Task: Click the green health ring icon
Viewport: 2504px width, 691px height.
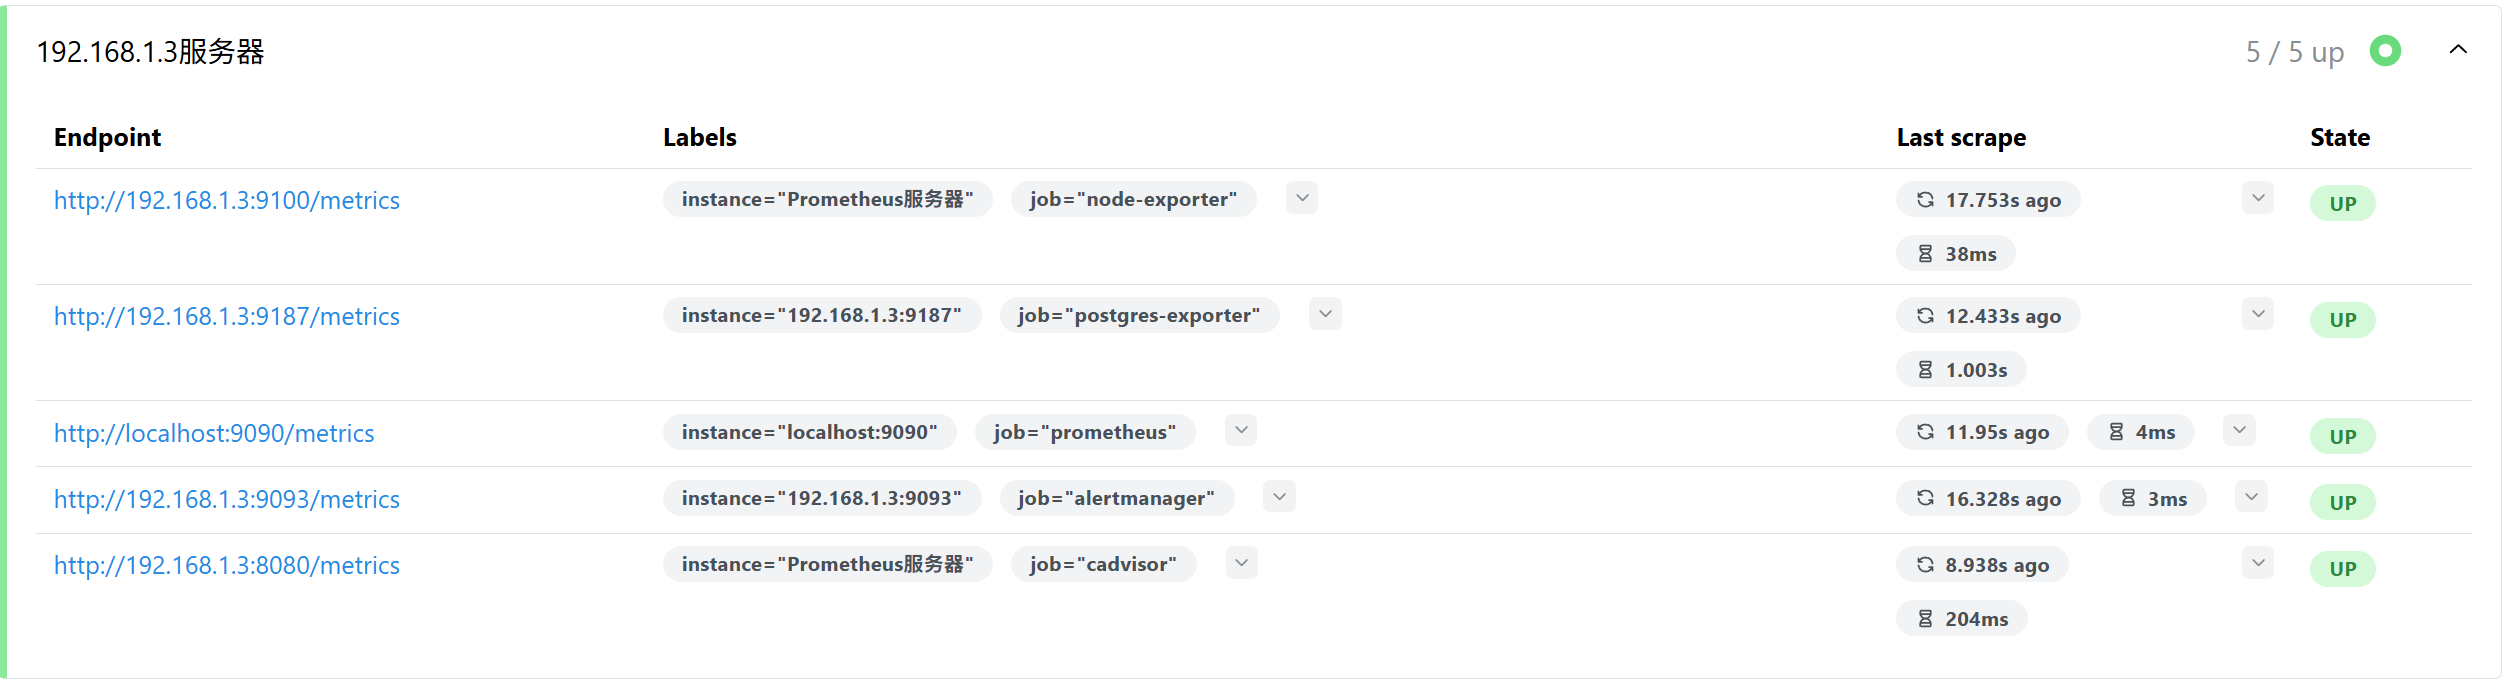Action: click(x=2385, y=51)
